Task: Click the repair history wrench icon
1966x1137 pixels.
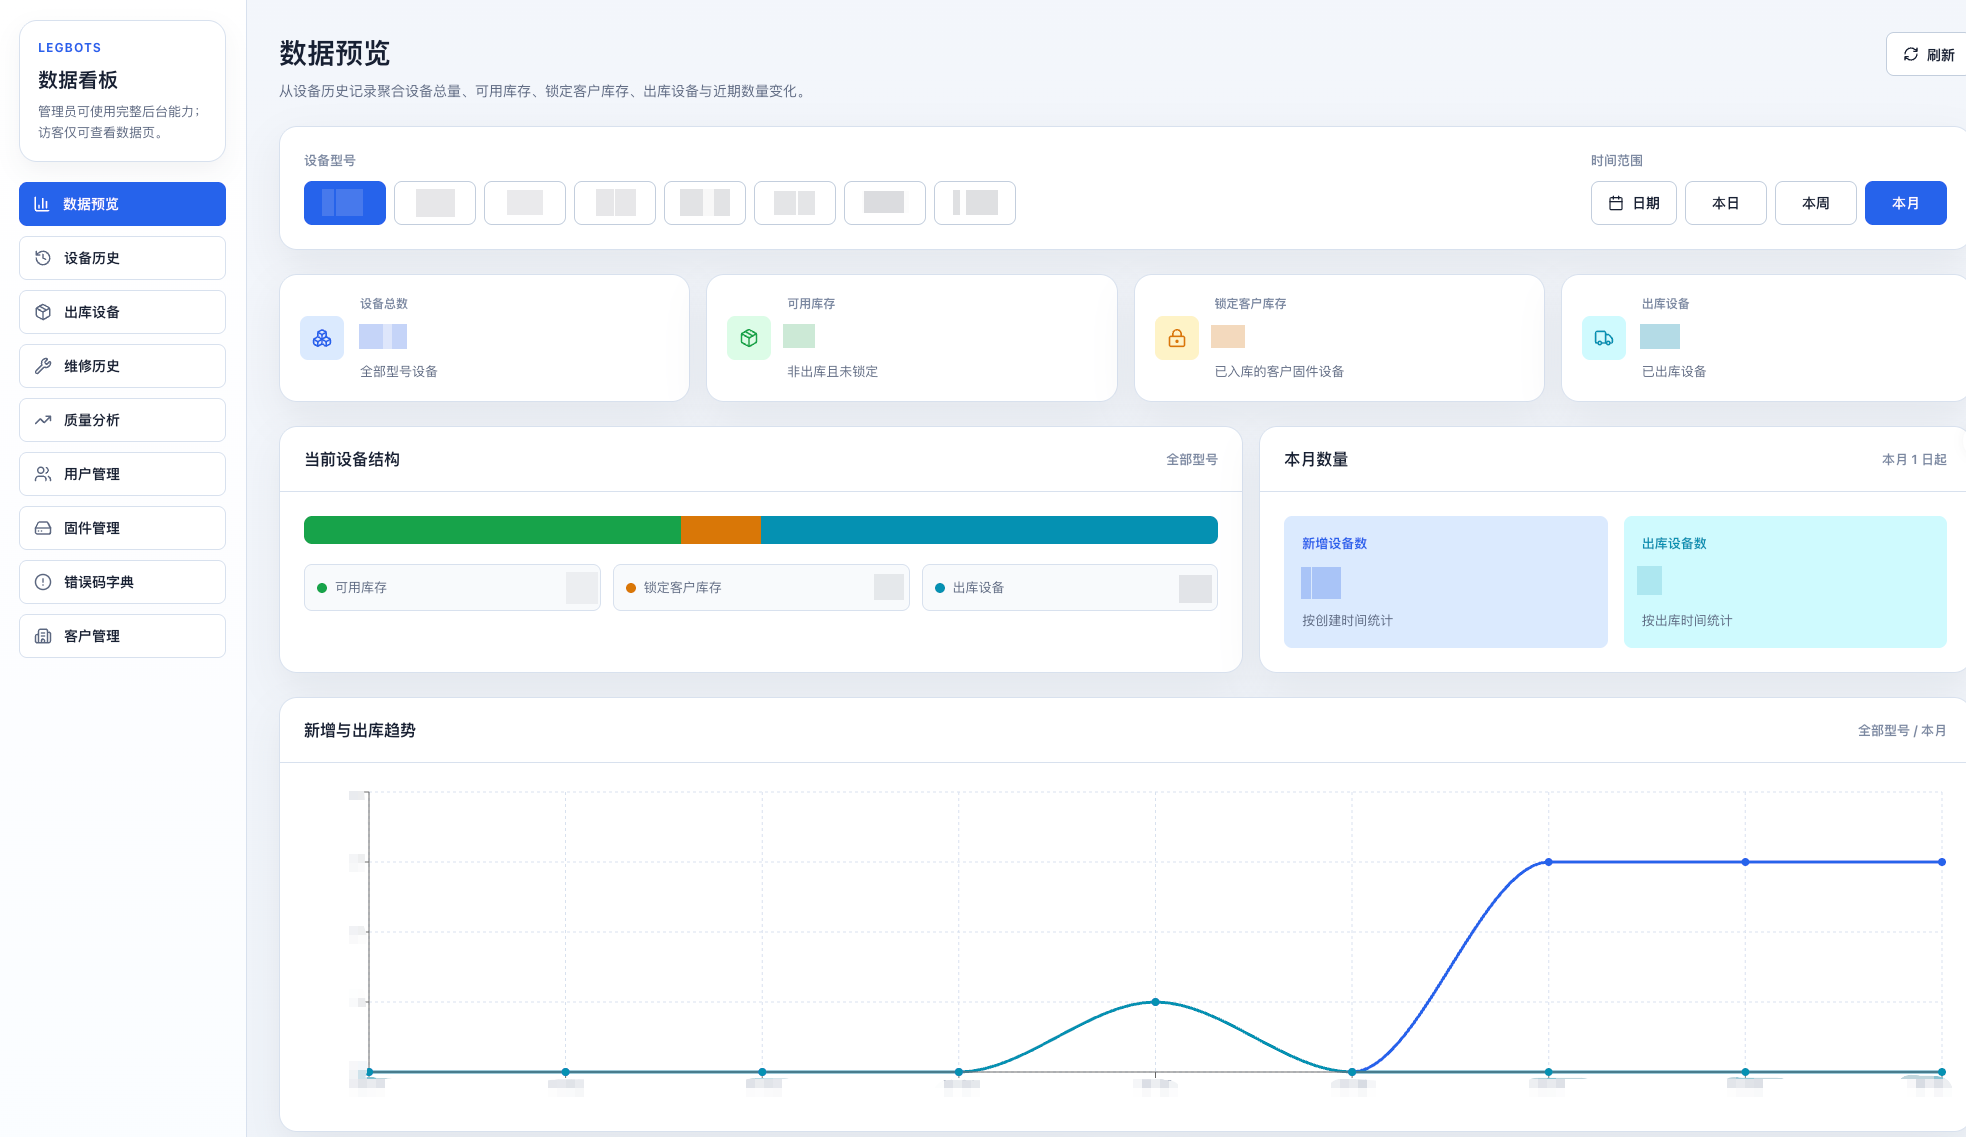Action: click(x=43, y=366)
